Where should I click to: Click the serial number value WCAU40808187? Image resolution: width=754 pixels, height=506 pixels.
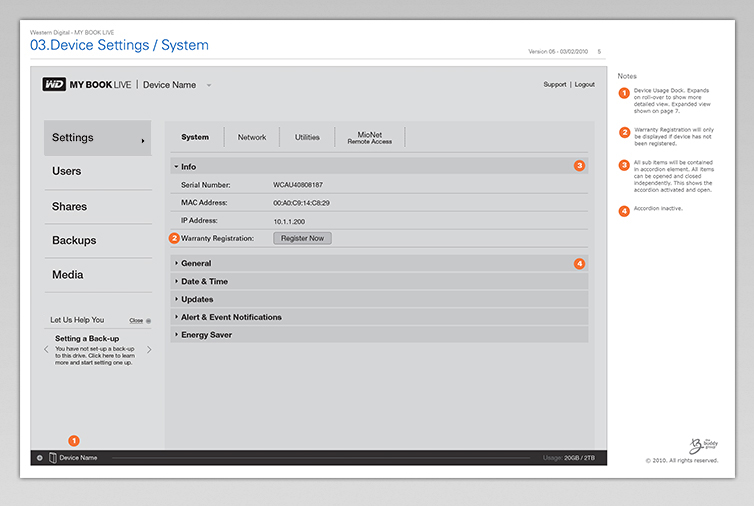(x=298, y=185)
